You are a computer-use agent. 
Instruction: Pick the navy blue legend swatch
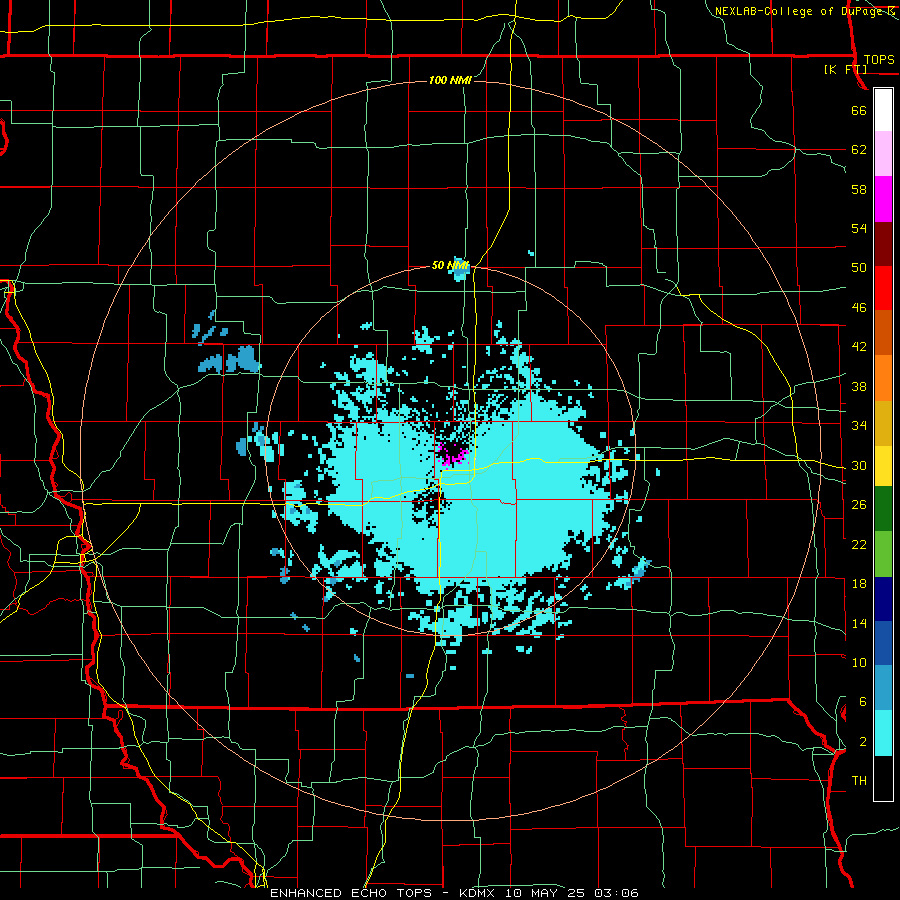(883, 599)
